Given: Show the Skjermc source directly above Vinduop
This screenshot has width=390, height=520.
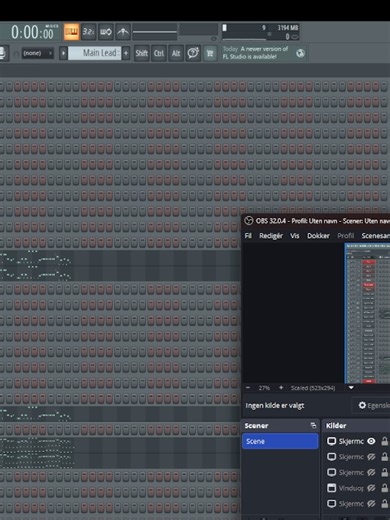Looking at the screenshot, I should tap(371, 472).
